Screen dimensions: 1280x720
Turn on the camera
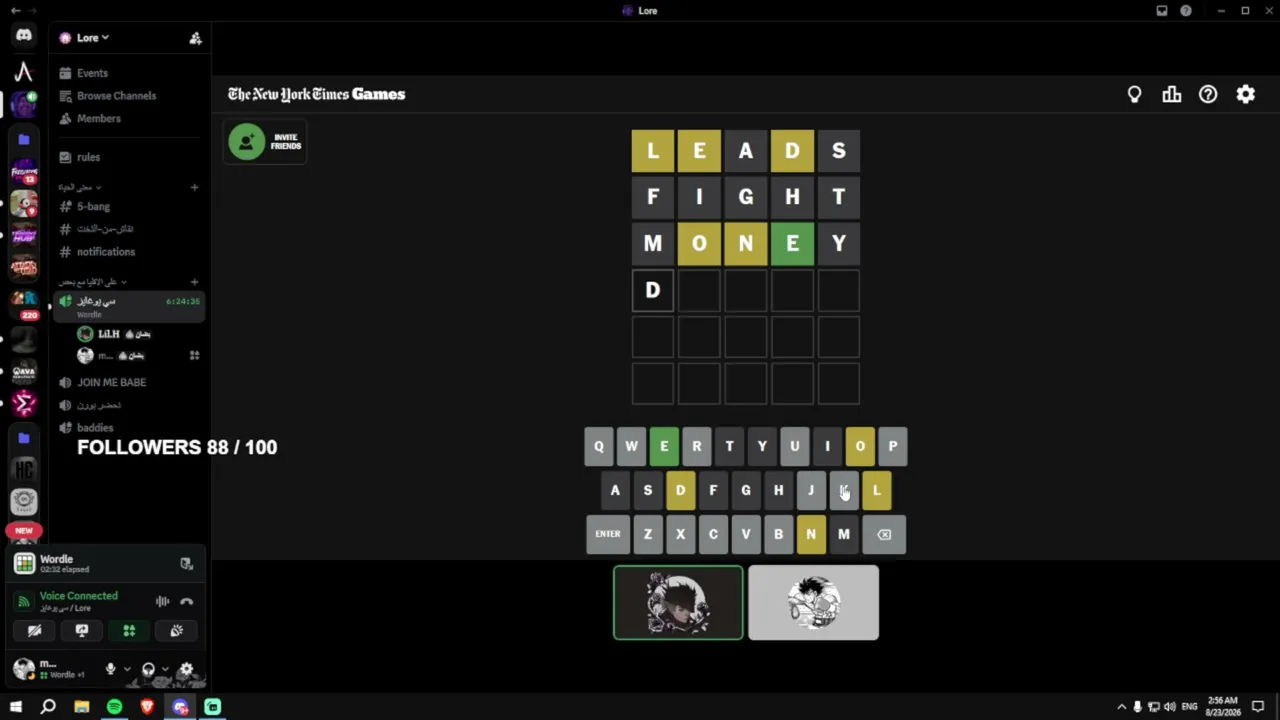[34, 631]
